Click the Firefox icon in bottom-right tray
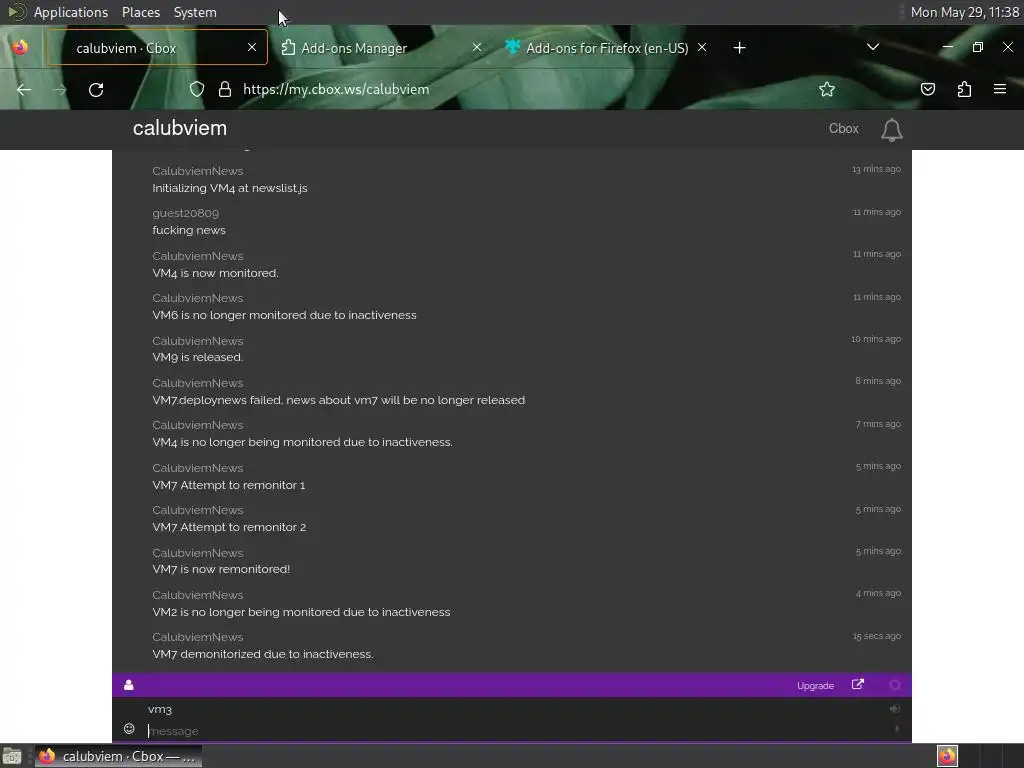 947,756
